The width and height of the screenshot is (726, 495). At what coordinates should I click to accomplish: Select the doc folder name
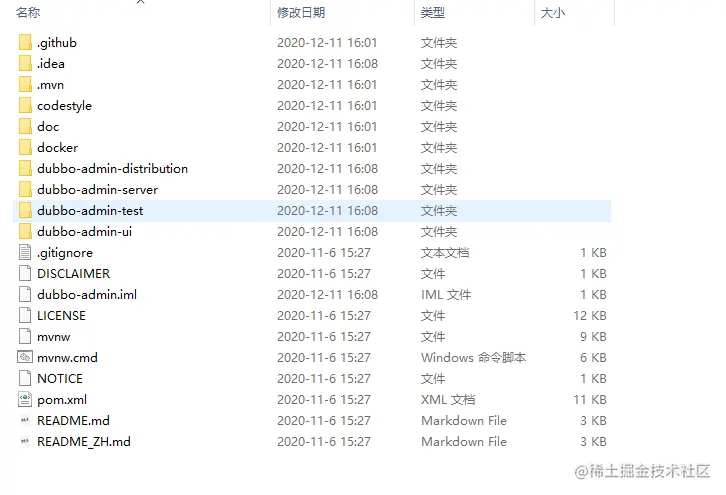pos(48,126)
